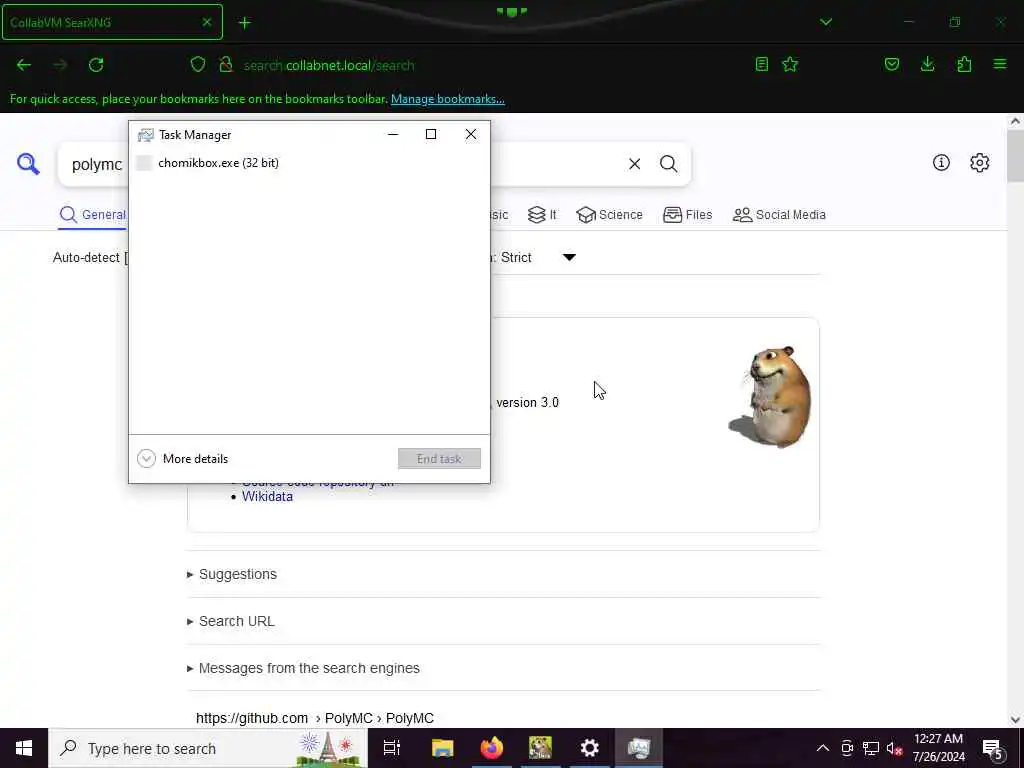
Task: Expand More details in Task Manager
Action: [183, 458]
